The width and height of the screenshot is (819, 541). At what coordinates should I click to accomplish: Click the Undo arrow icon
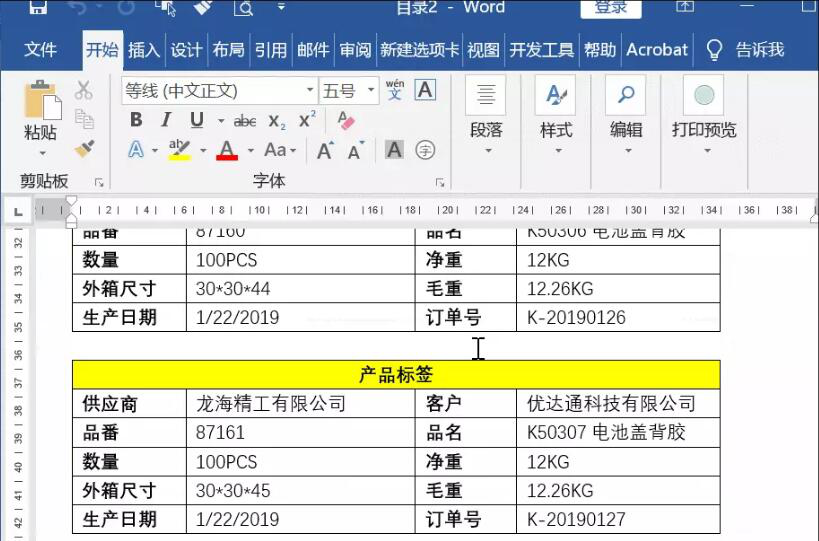[x=77, y=7]
